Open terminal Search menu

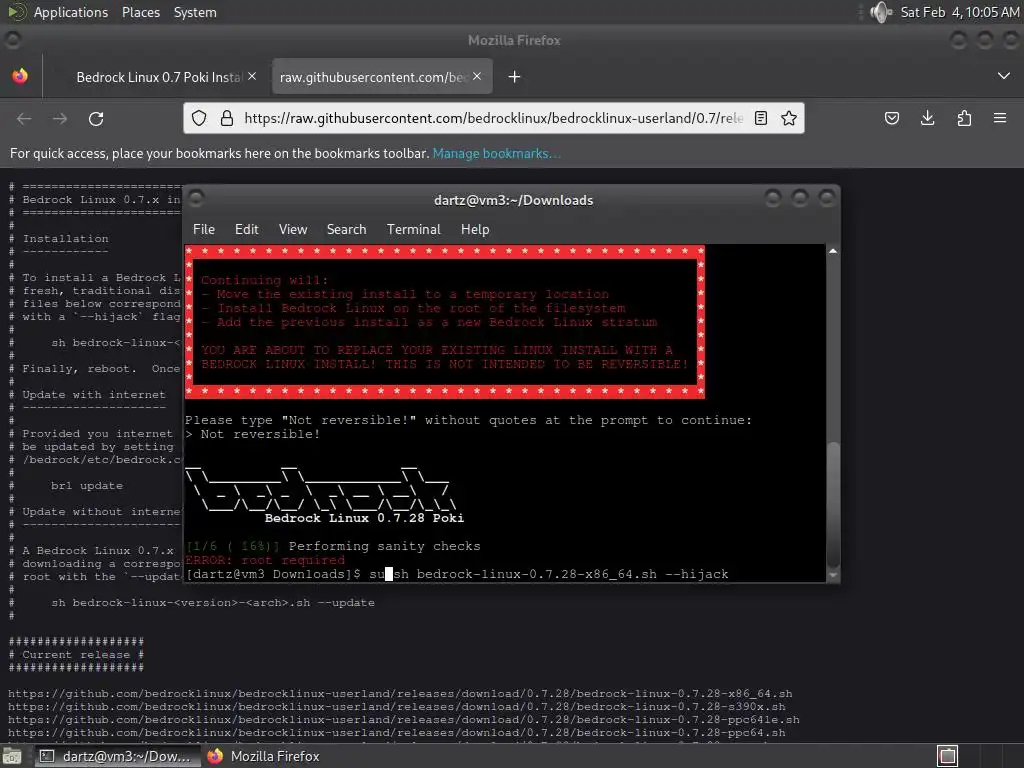click(346, 229)
